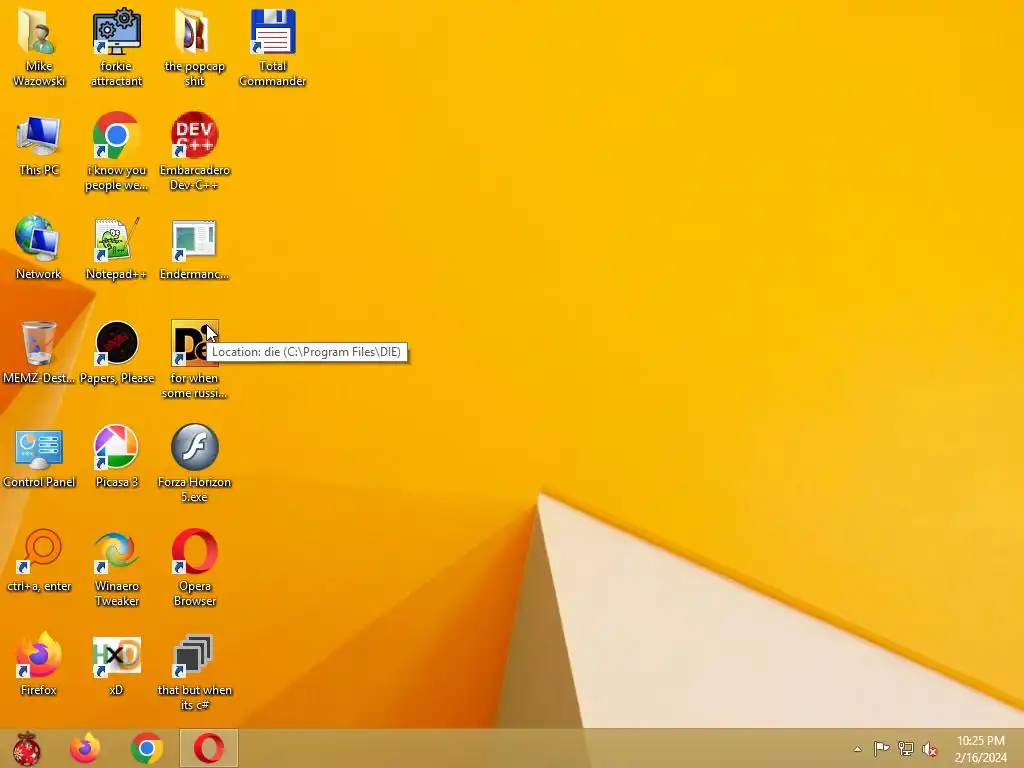1024x768 pixels.
Task: Open the ornament Start button in taskbar
Action: (26, 748)
